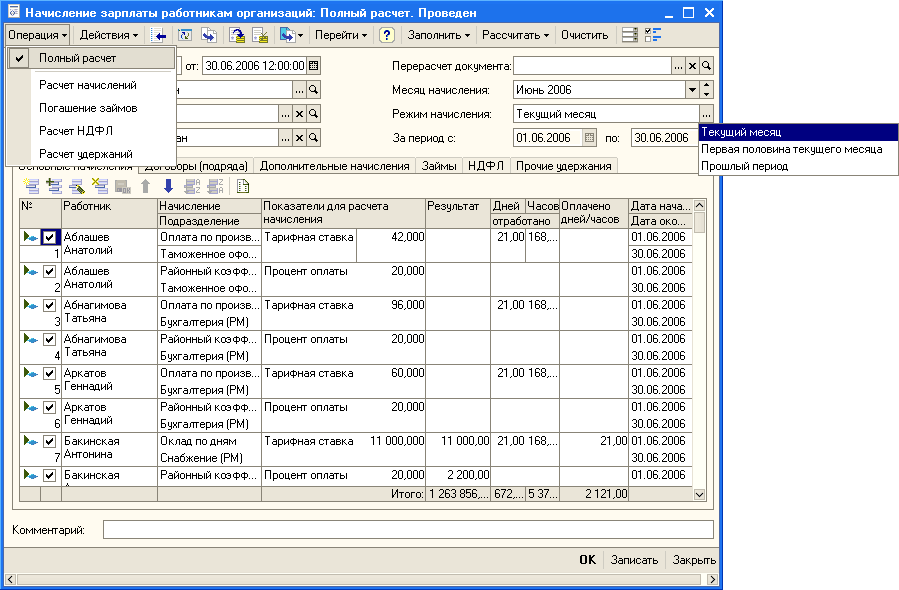Click into the Комментарий text field
The width and height of the screenshot is (899, 590).
coord(408,529)
